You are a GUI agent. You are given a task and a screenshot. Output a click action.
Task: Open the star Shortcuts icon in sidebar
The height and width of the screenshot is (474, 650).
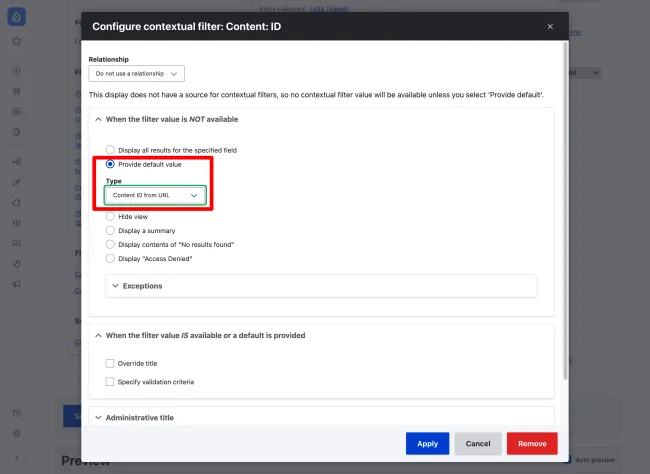pos(17,41)
